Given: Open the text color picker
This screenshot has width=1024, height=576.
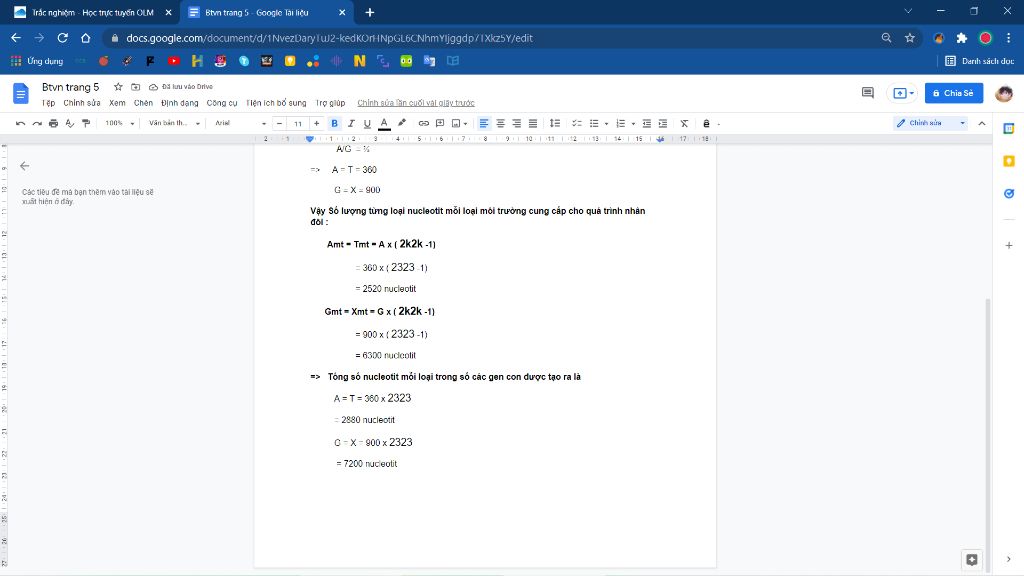Looking at the screenshot, I should pos(384,123).
